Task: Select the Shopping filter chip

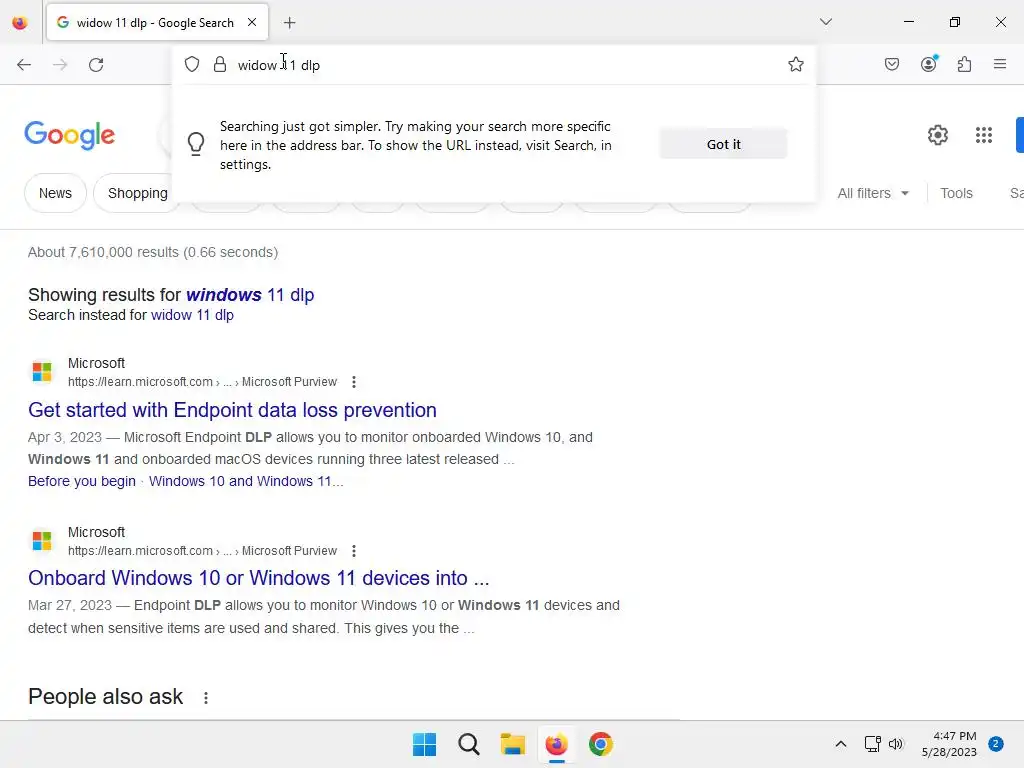Action: pyautogui.click(x=138, y=193)
